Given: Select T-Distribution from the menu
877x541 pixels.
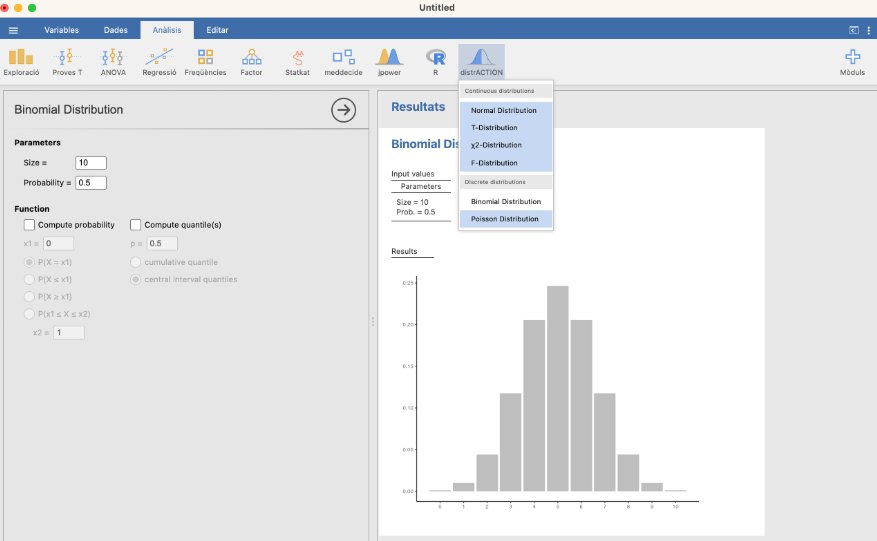Looking at the screenshot, I should tap(506, 128).
